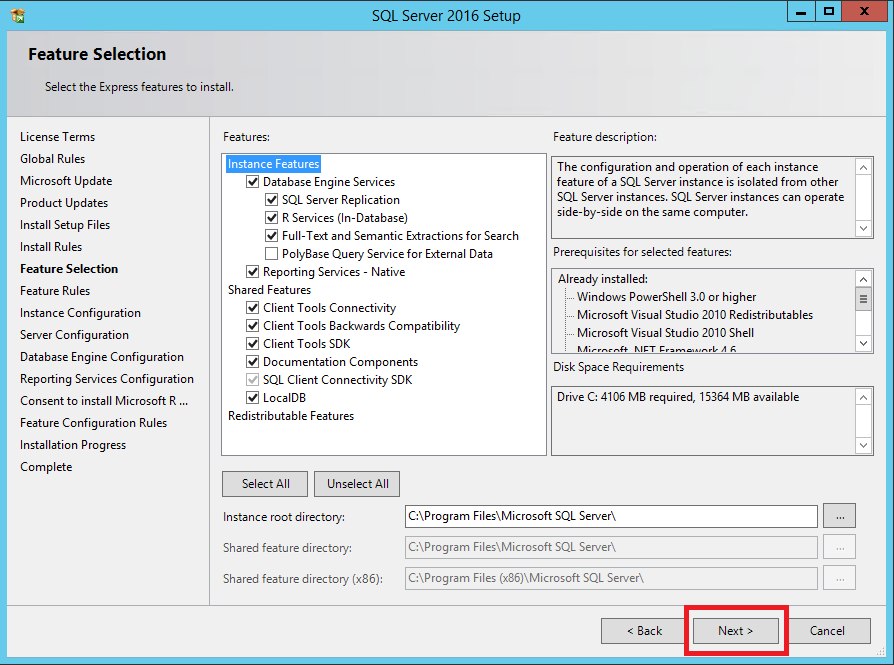Open the Feature Rules step
The width and height of the screenshot is (894, 665).
pos(55,291)
